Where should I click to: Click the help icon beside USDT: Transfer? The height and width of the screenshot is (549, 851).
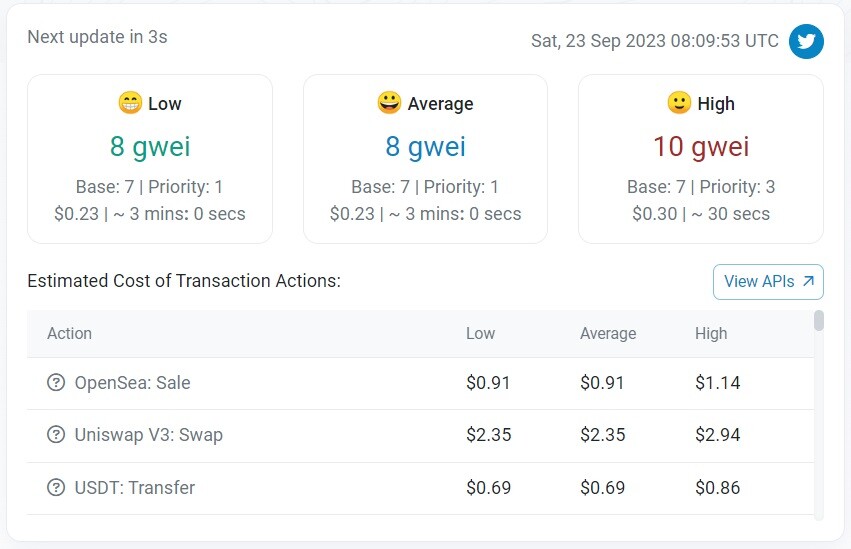tap(56, 487)
